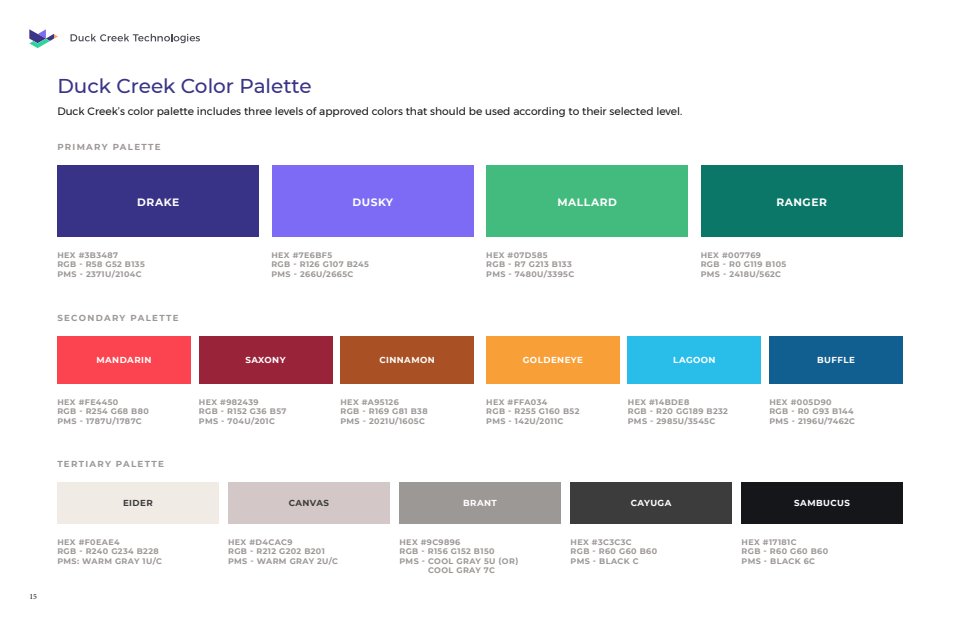The height and width of the screenshot is (633, 960).
Task: Click the PMS 7480U/3395C text
Action: pyautogui.click(x=530, y=274)
